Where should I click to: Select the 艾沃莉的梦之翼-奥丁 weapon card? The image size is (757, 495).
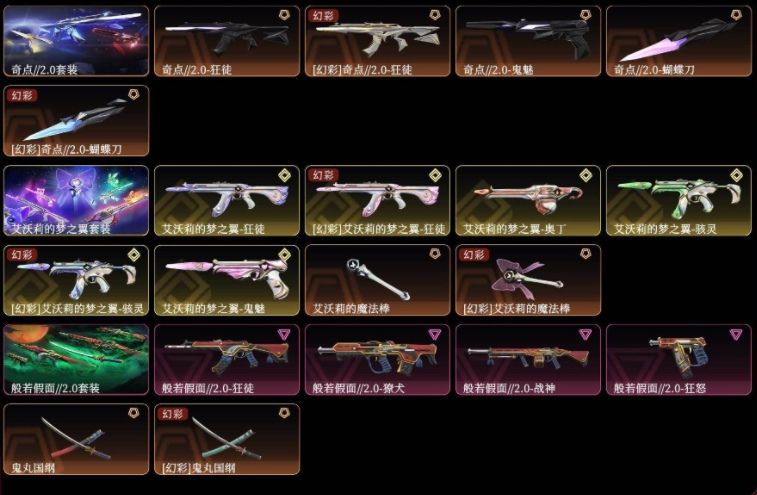[528, 200]
